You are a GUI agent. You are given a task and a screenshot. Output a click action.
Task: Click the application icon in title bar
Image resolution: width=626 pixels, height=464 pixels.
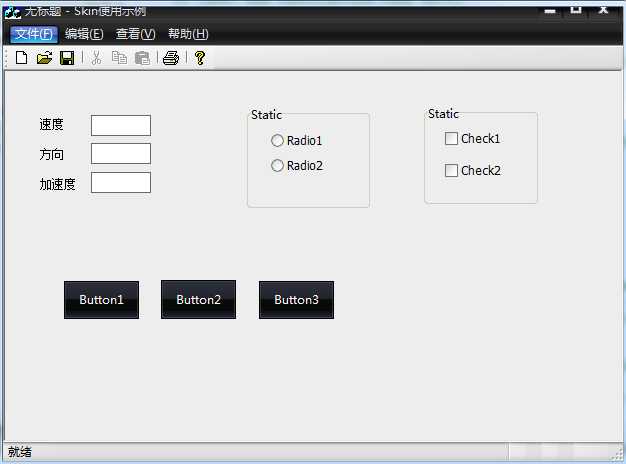point(12,12)
